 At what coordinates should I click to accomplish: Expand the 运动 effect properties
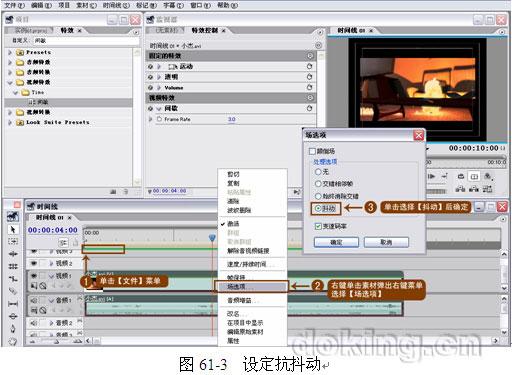tap(159, 67)
